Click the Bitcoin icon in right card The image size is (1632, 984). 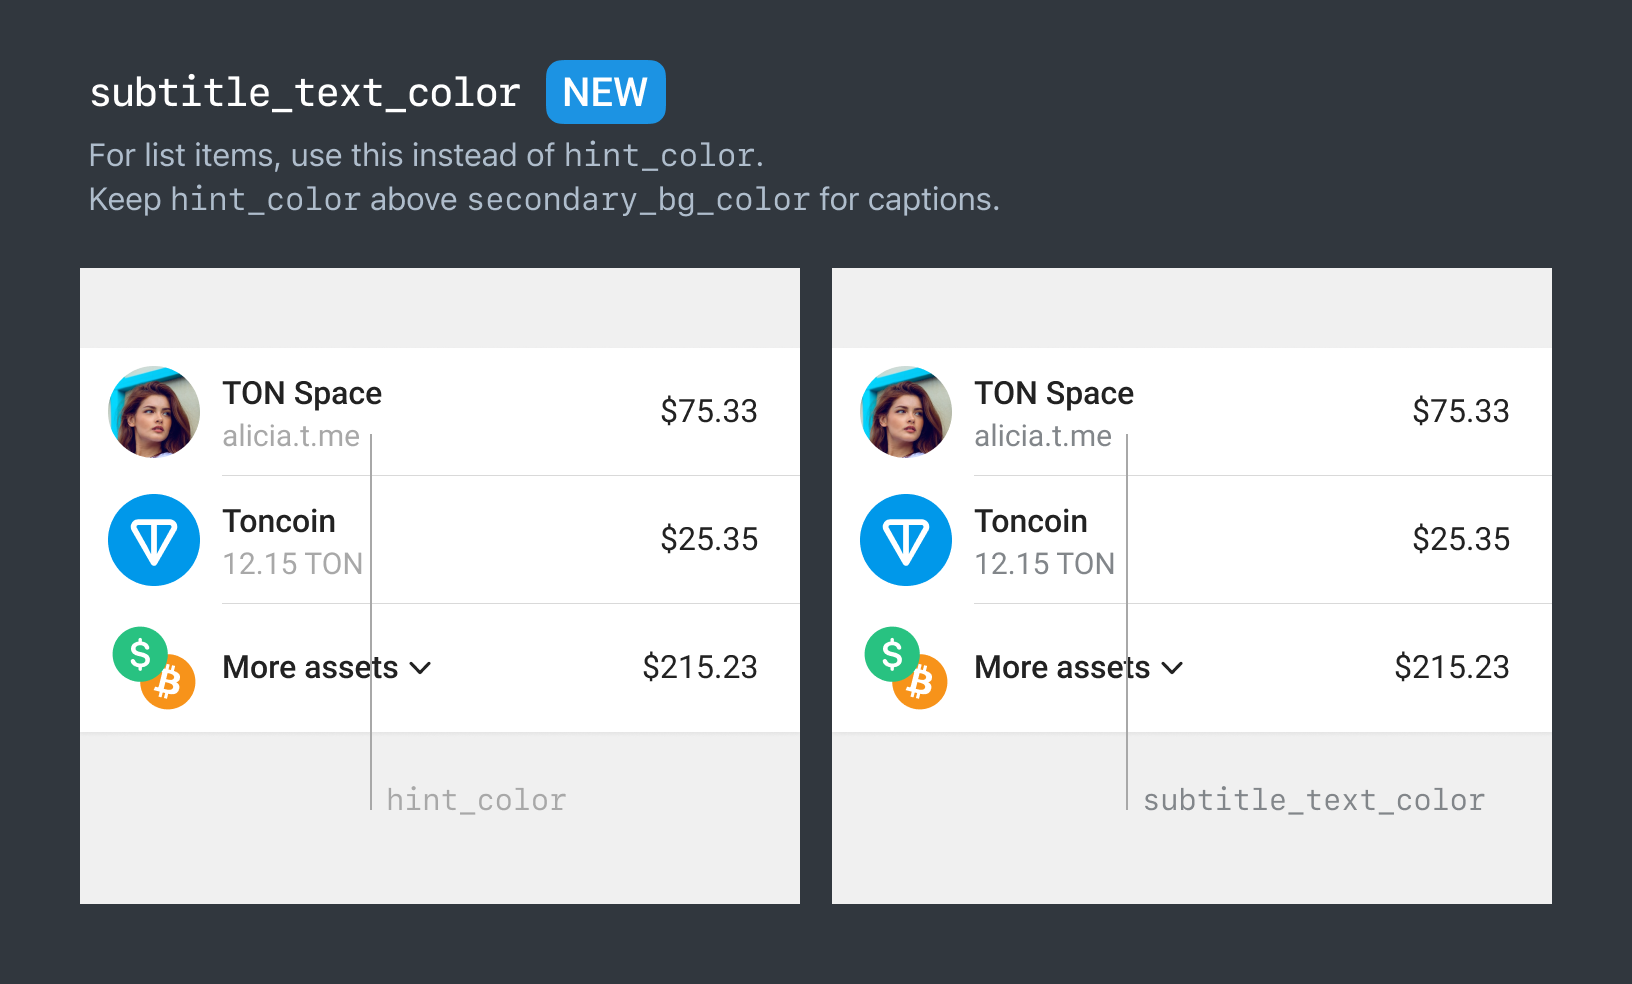coord(922,683)
